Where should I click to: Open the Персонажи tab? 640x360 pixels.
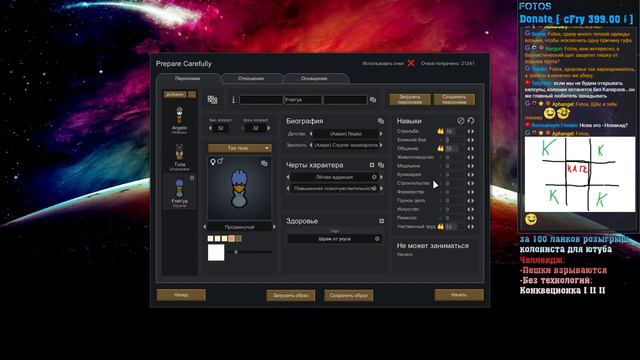coord(187,78)
